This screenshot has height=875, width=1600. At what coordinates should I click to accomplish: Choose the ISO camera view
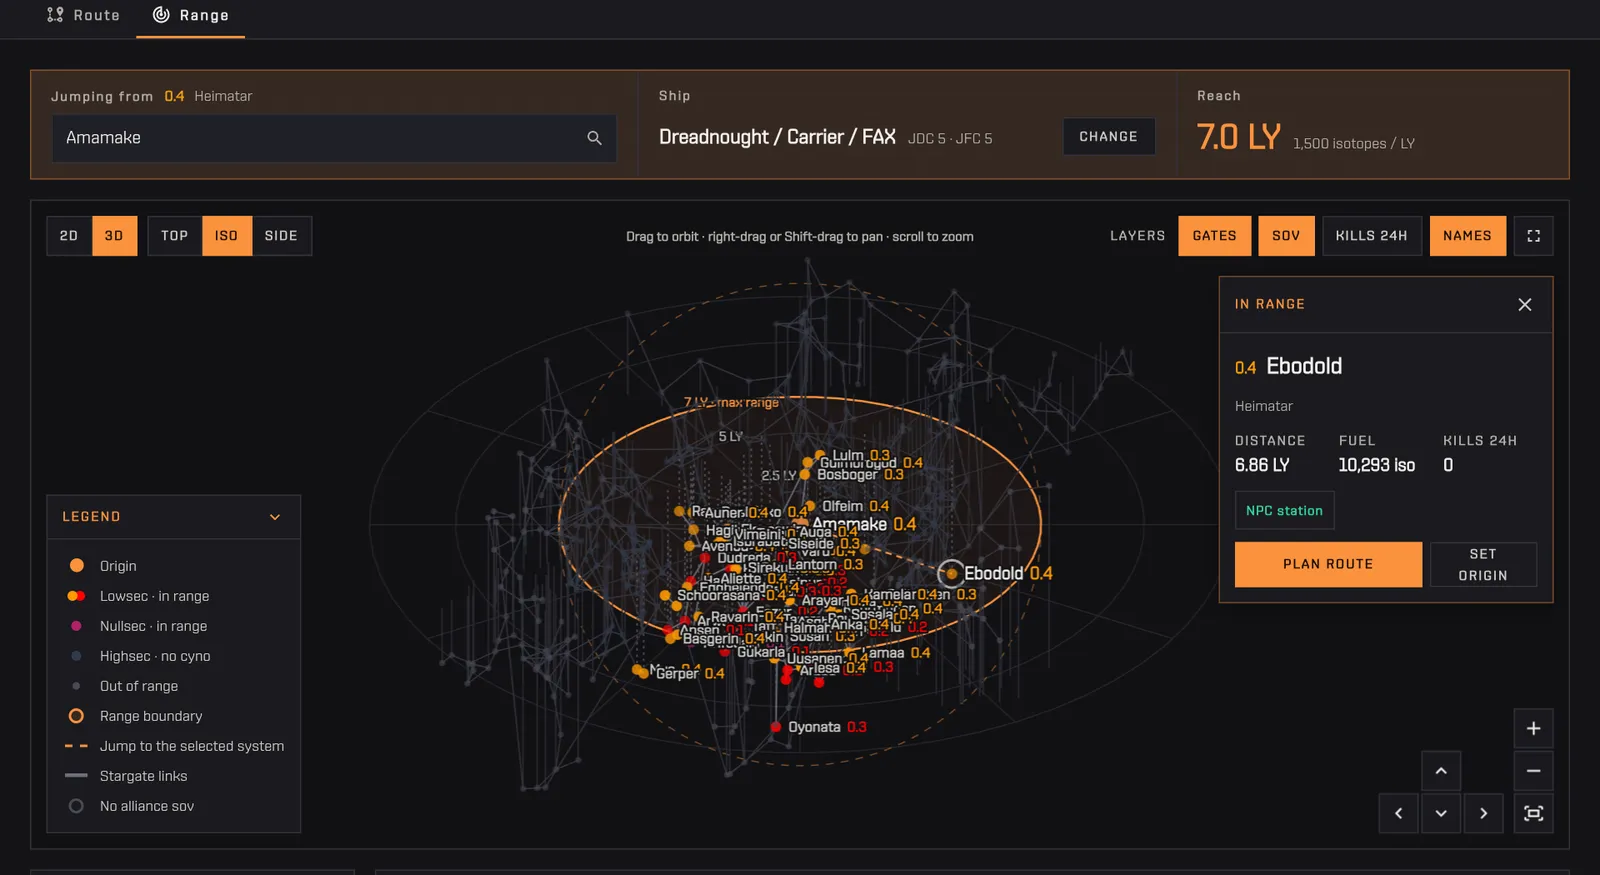[227, 236]
